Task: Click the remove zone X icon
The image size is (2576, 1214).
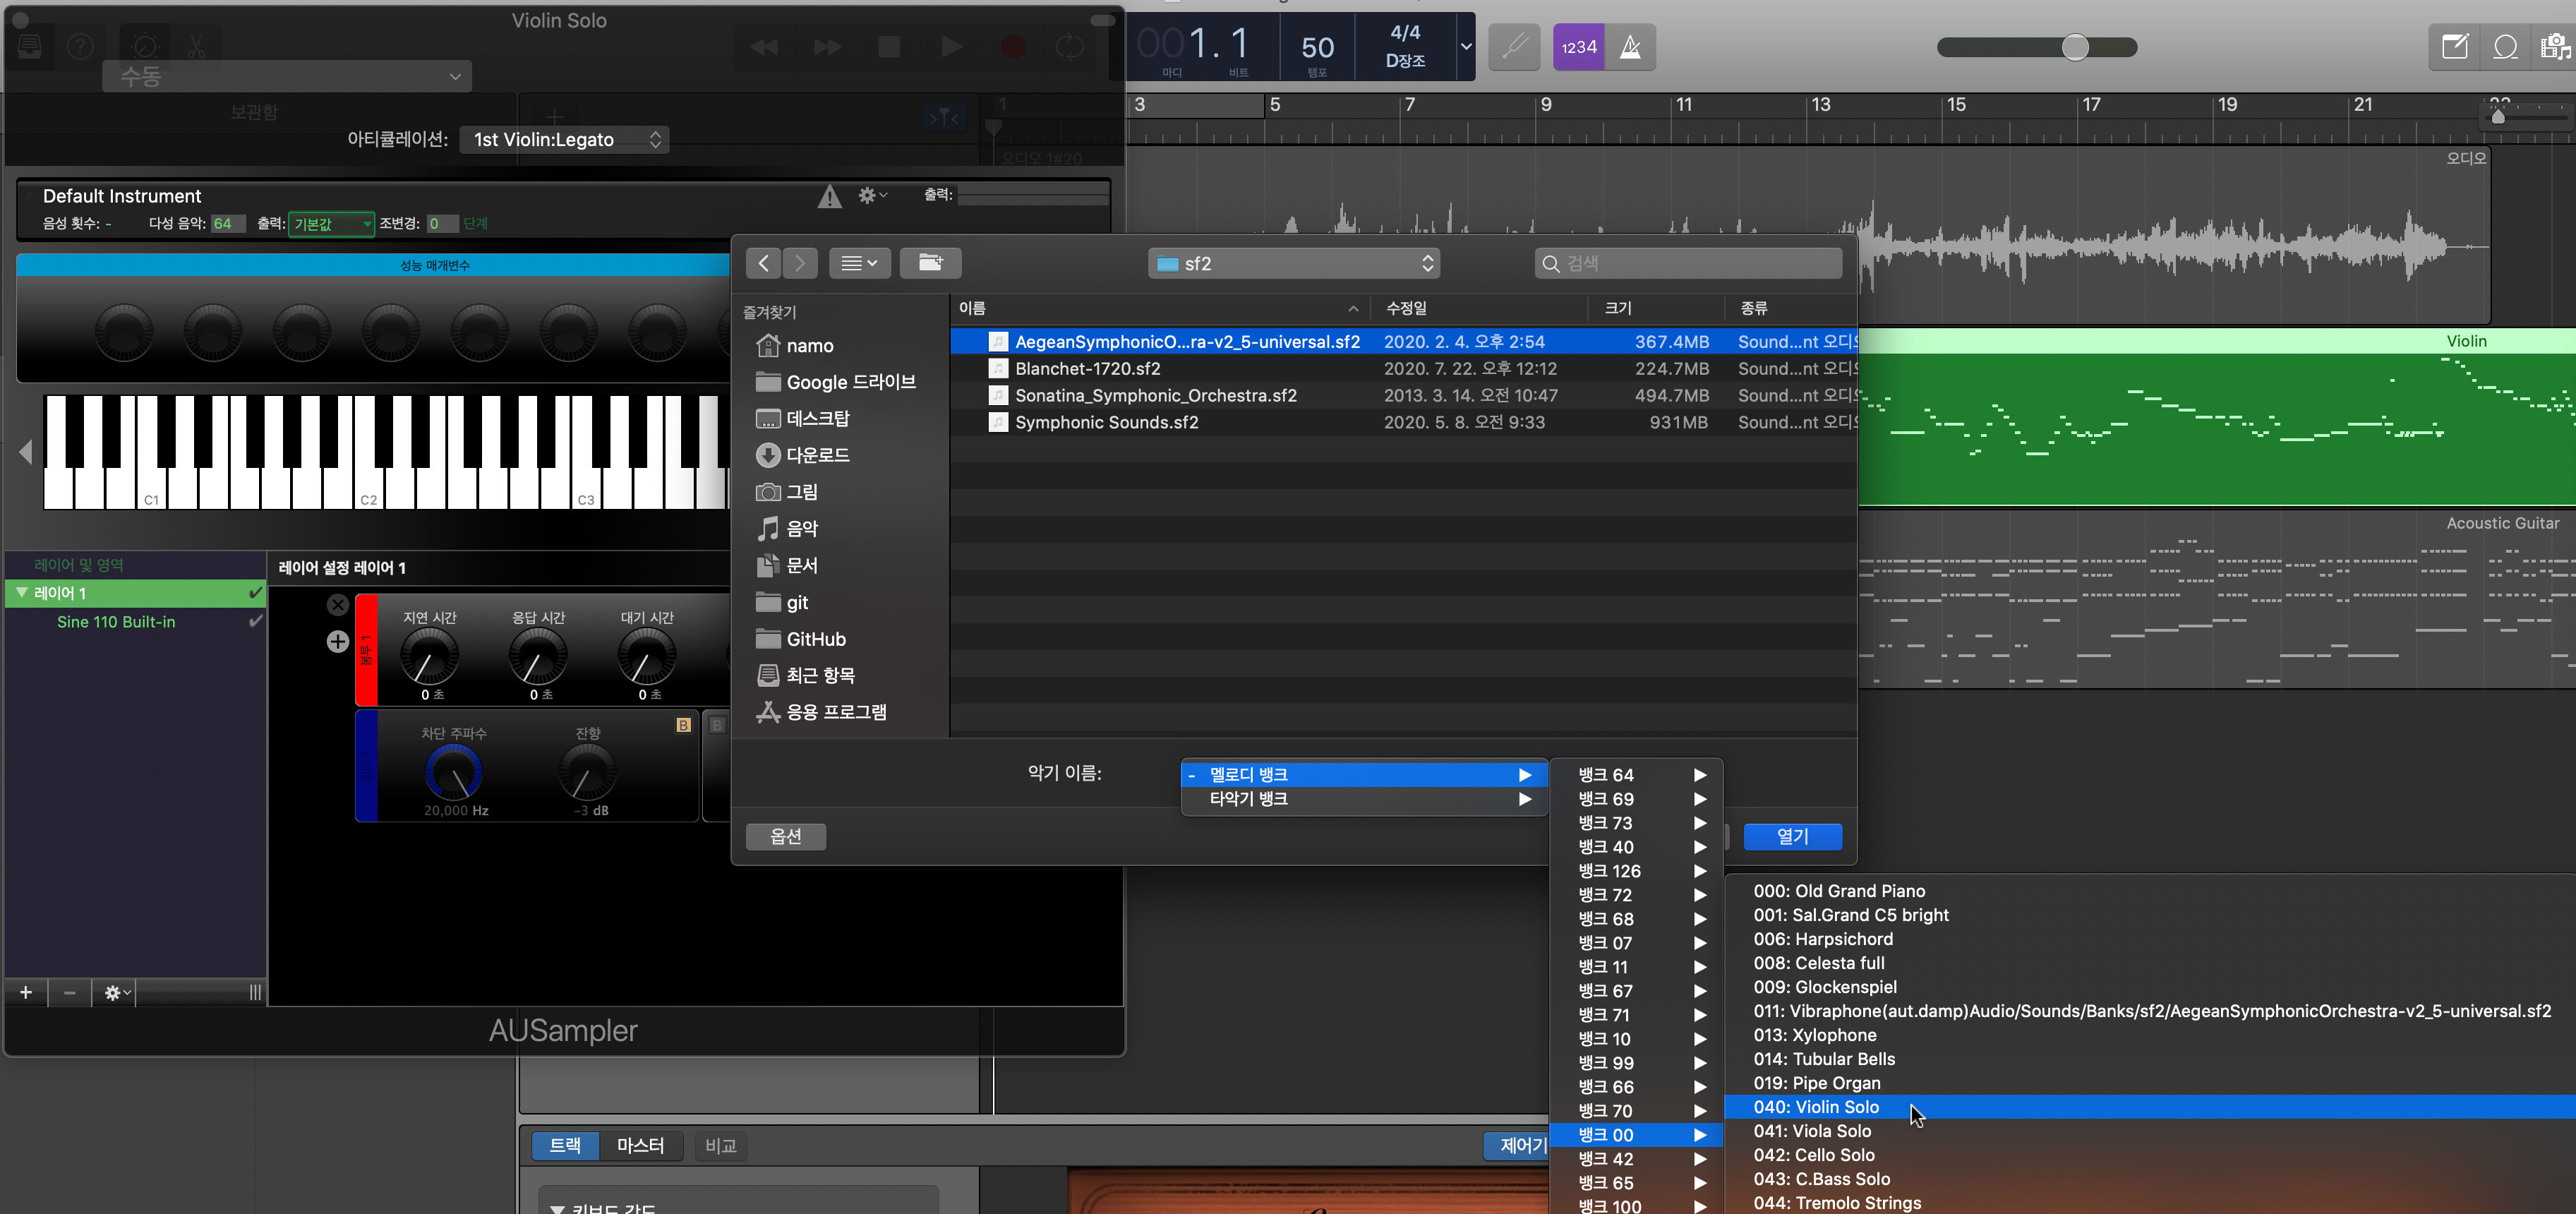Action: click(x=338, y=605)
